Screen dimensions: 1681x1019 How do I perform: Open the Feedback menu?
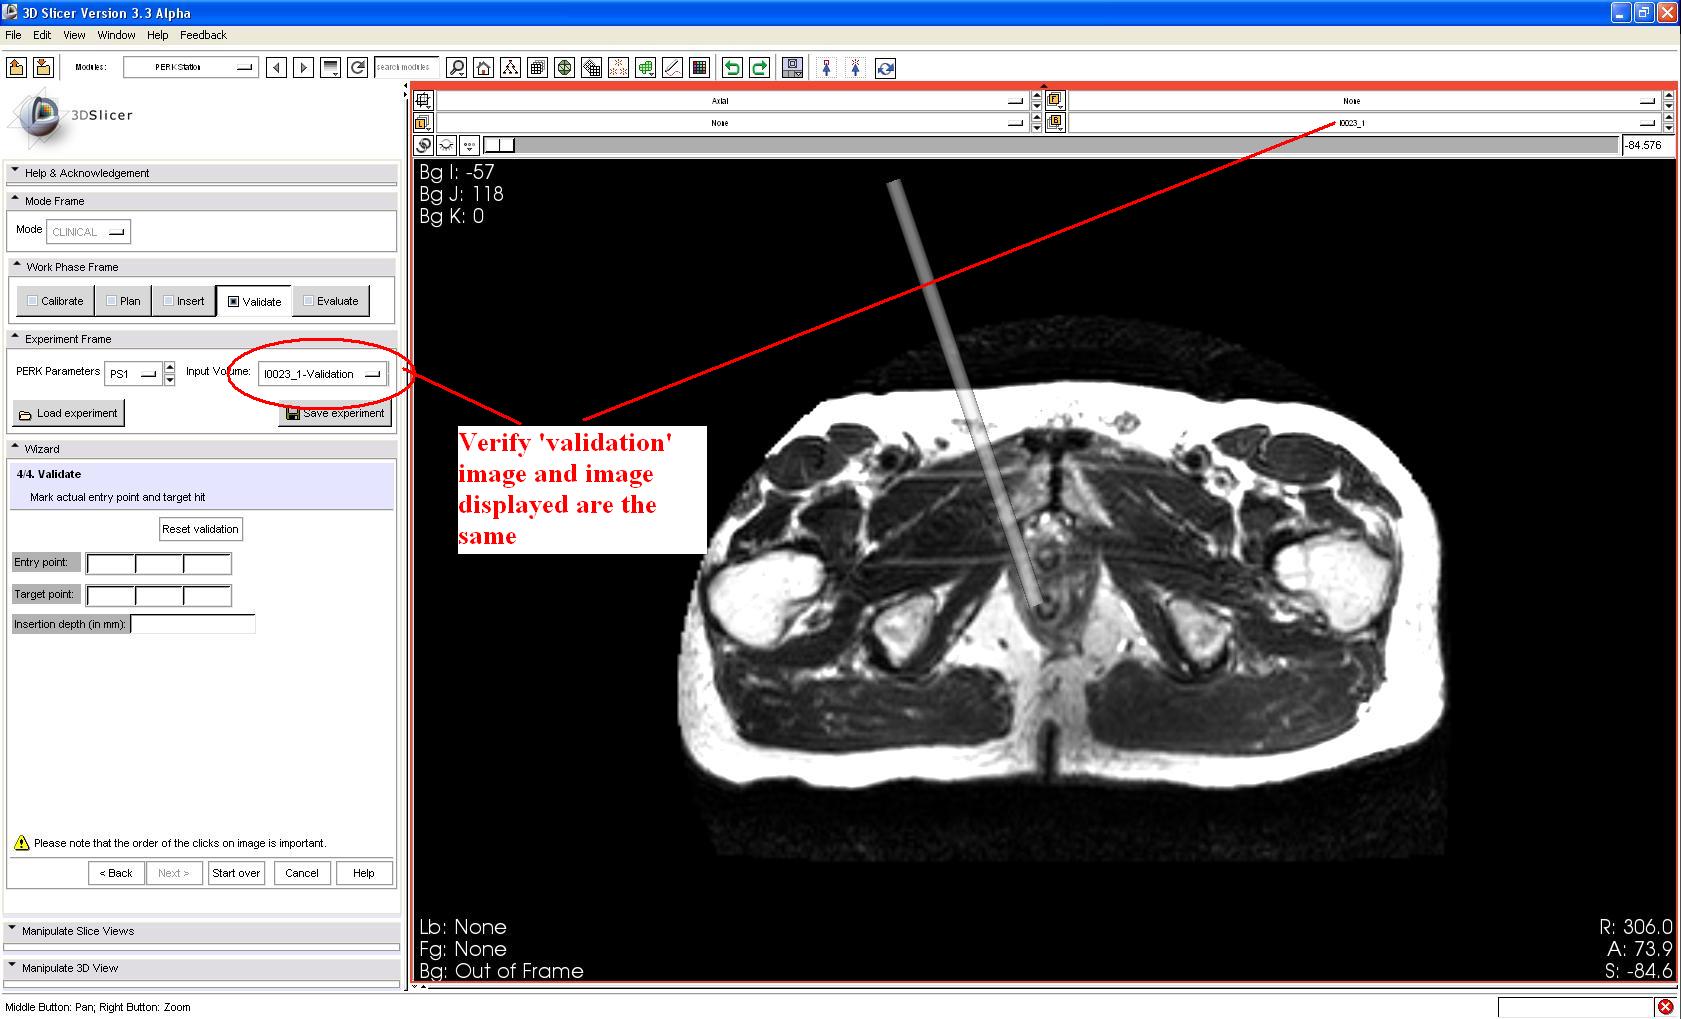click(203, 35)
